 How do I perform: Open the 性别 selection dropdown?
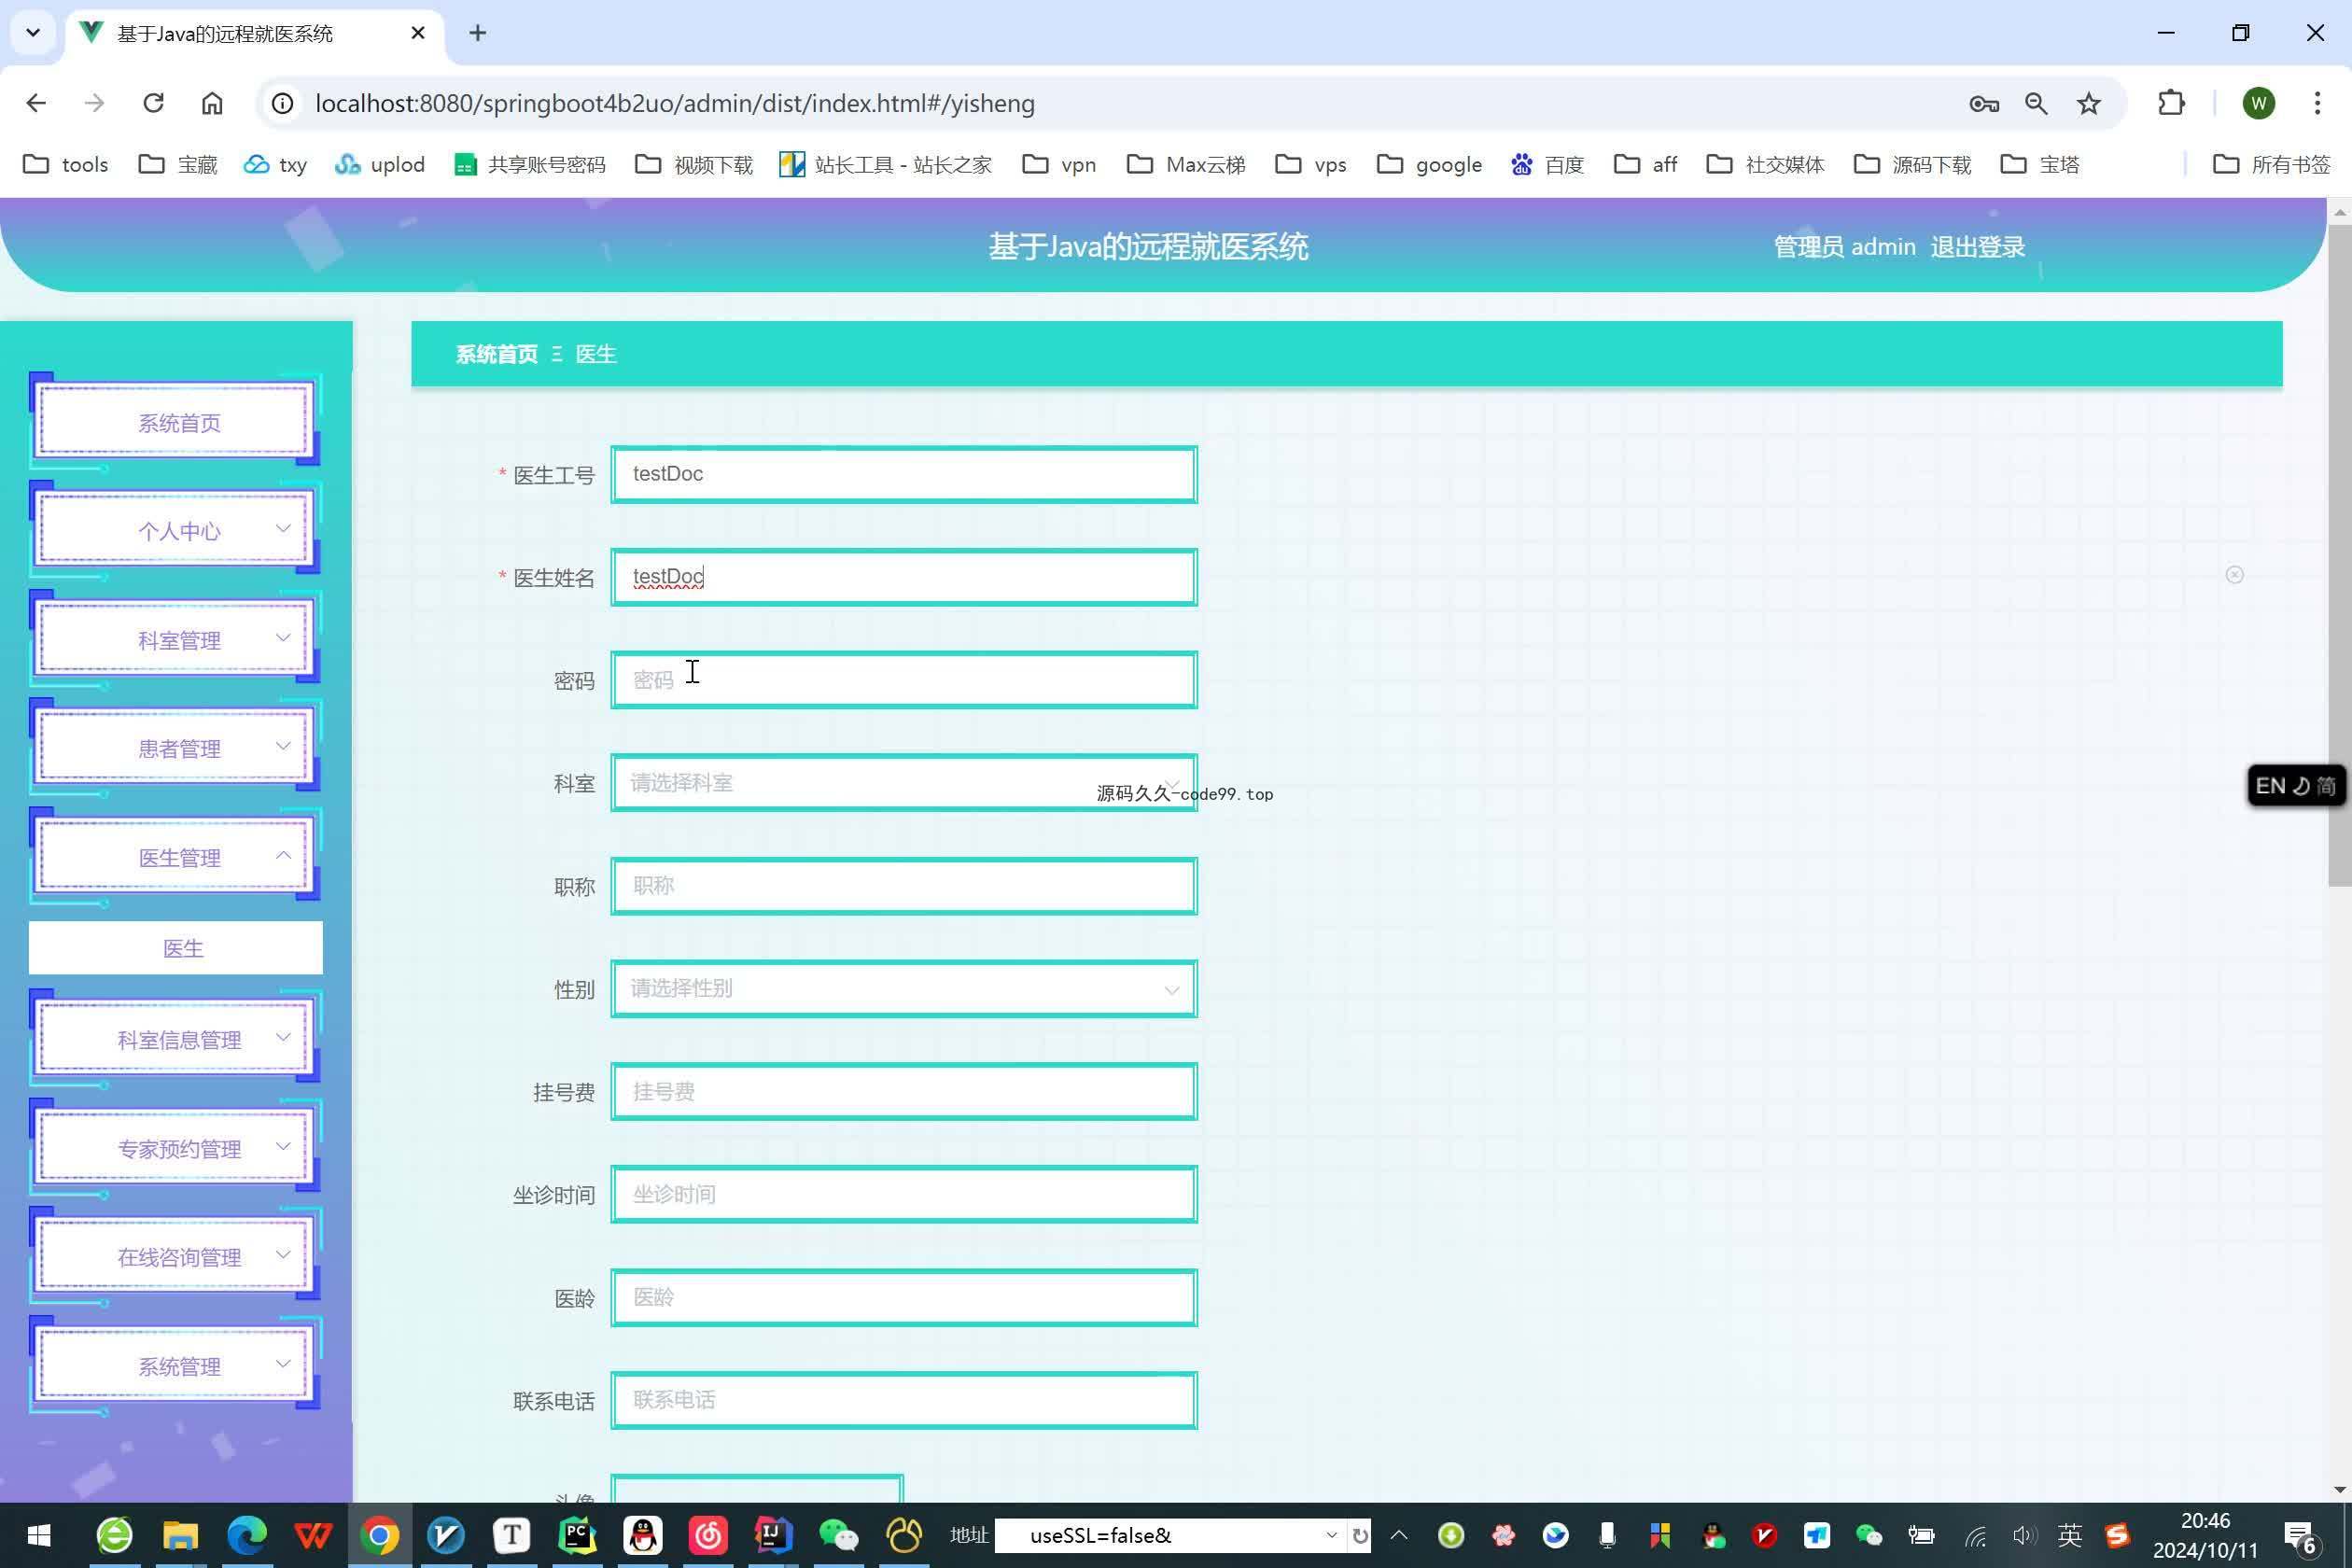pos(904,989)
